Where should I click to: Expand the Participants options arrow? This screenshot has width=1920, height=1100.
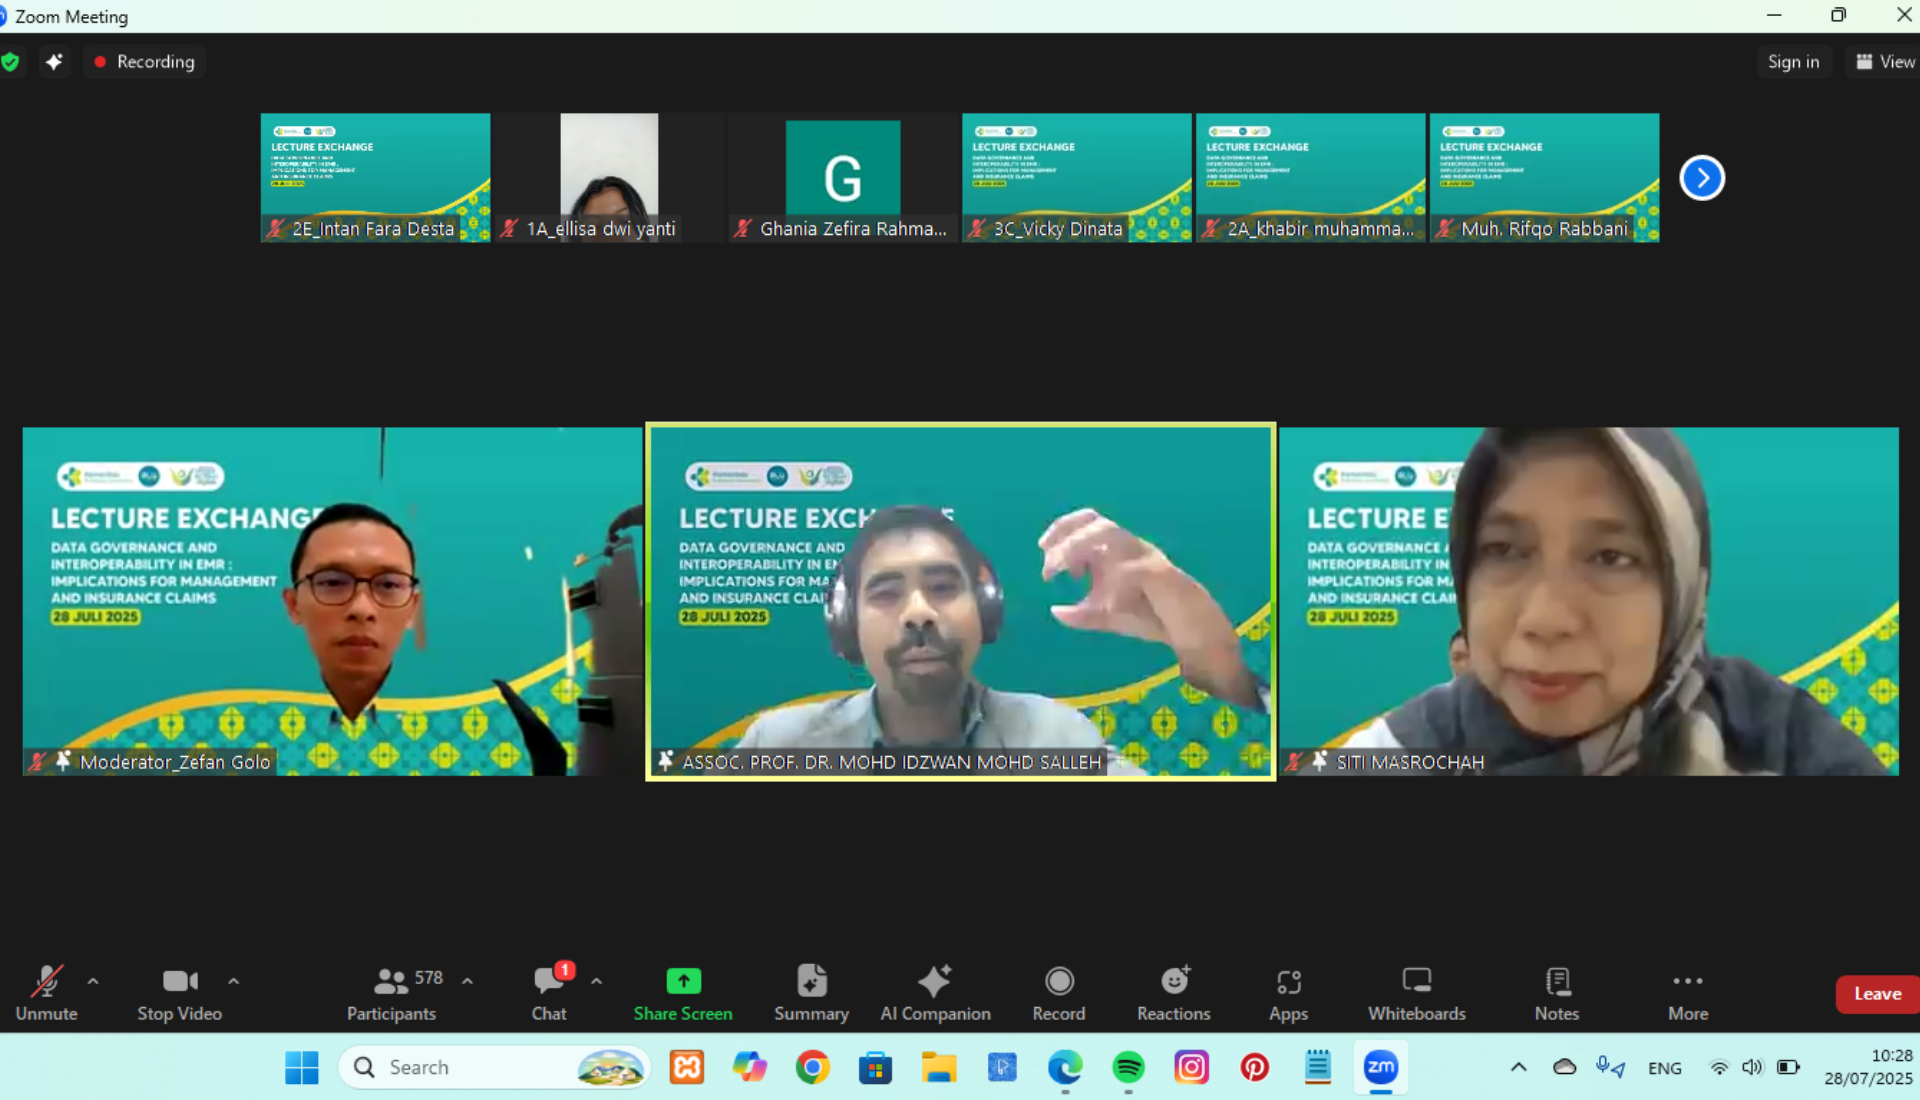467,981
